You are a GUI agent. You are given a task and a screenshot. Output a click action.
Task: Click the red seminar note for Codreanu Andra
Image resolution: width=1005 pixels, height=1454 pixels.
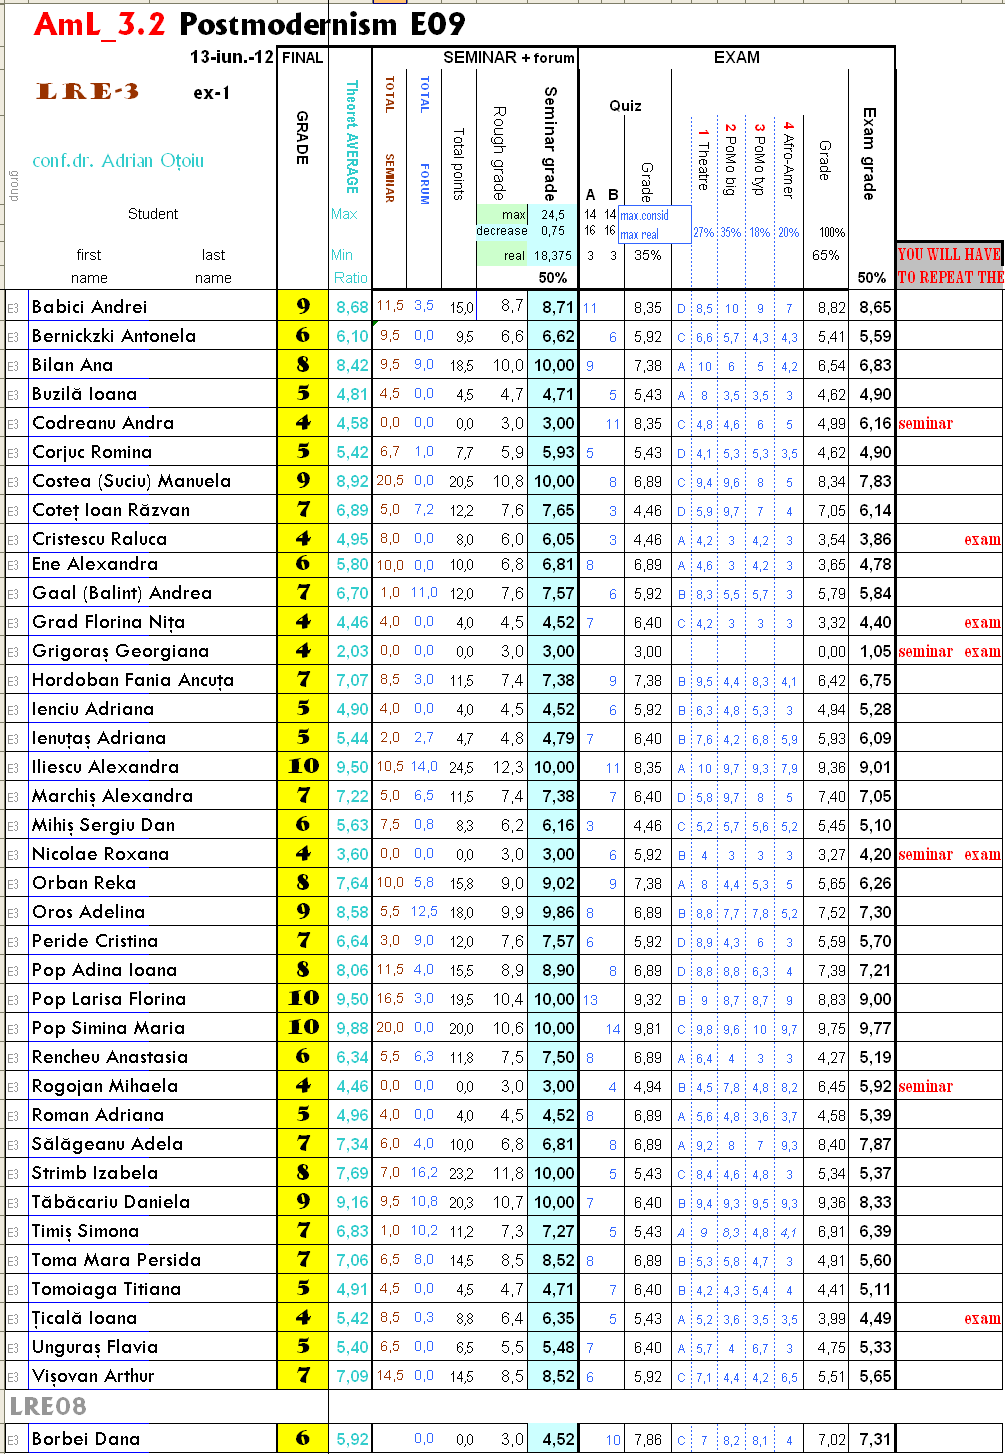[925, 424]
